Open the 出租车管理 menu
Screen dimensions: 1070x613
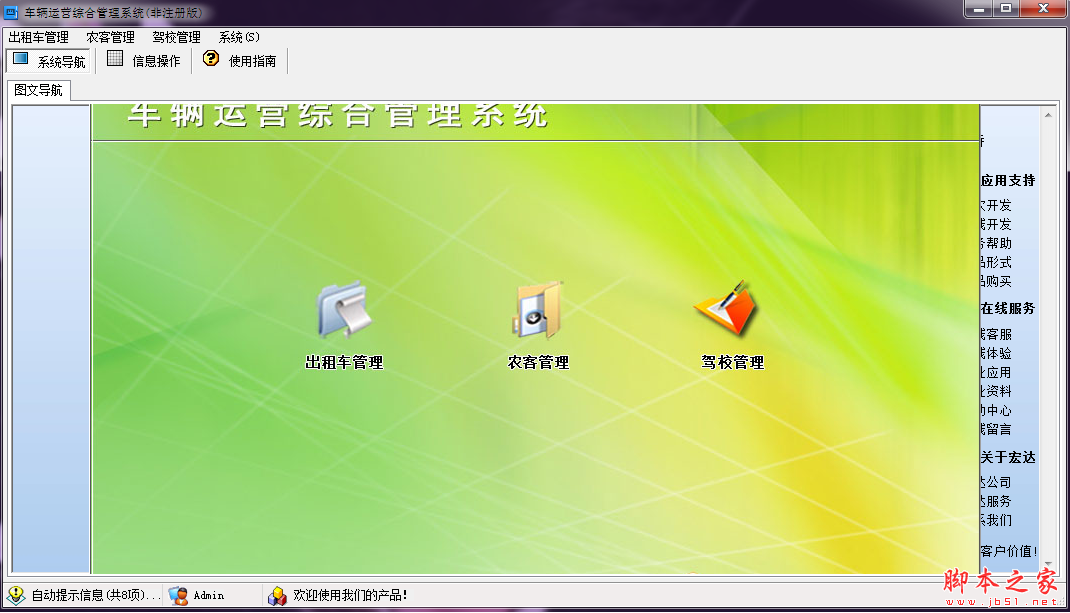click(x=38, y=37)
